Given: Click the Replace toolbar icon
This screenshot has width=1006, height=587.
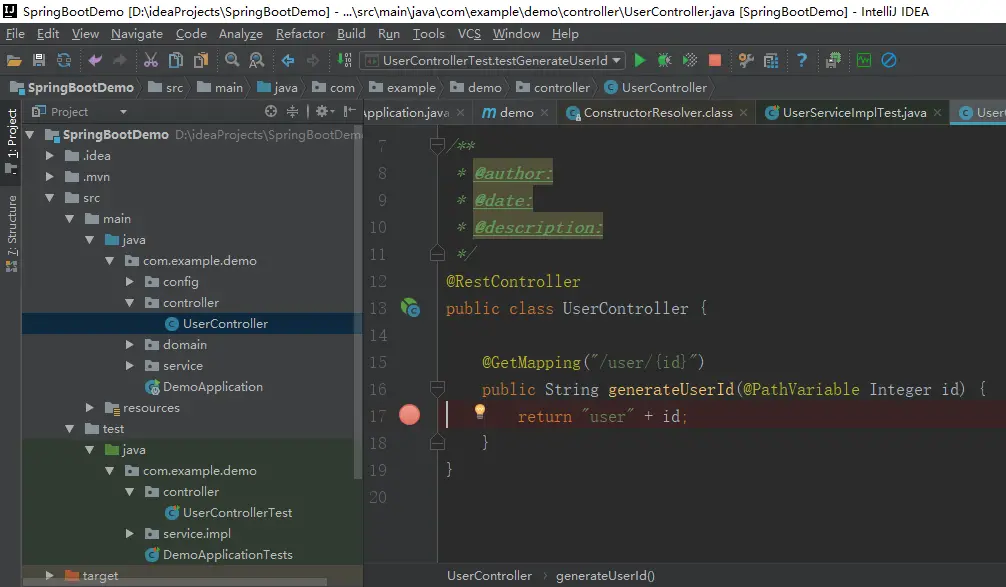Looking at the screenshot, I should (x=257, y=60).
